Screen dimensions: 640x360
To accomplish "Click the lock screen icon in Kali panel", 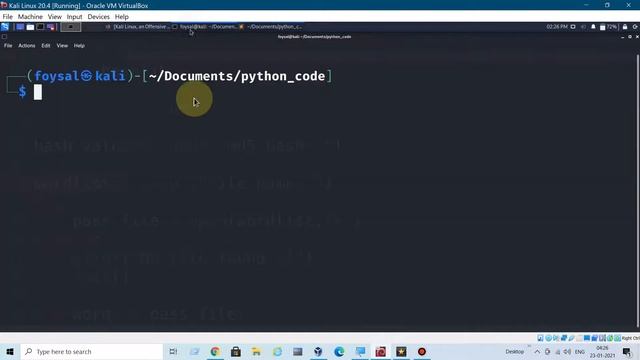I will tap(624, 27).
